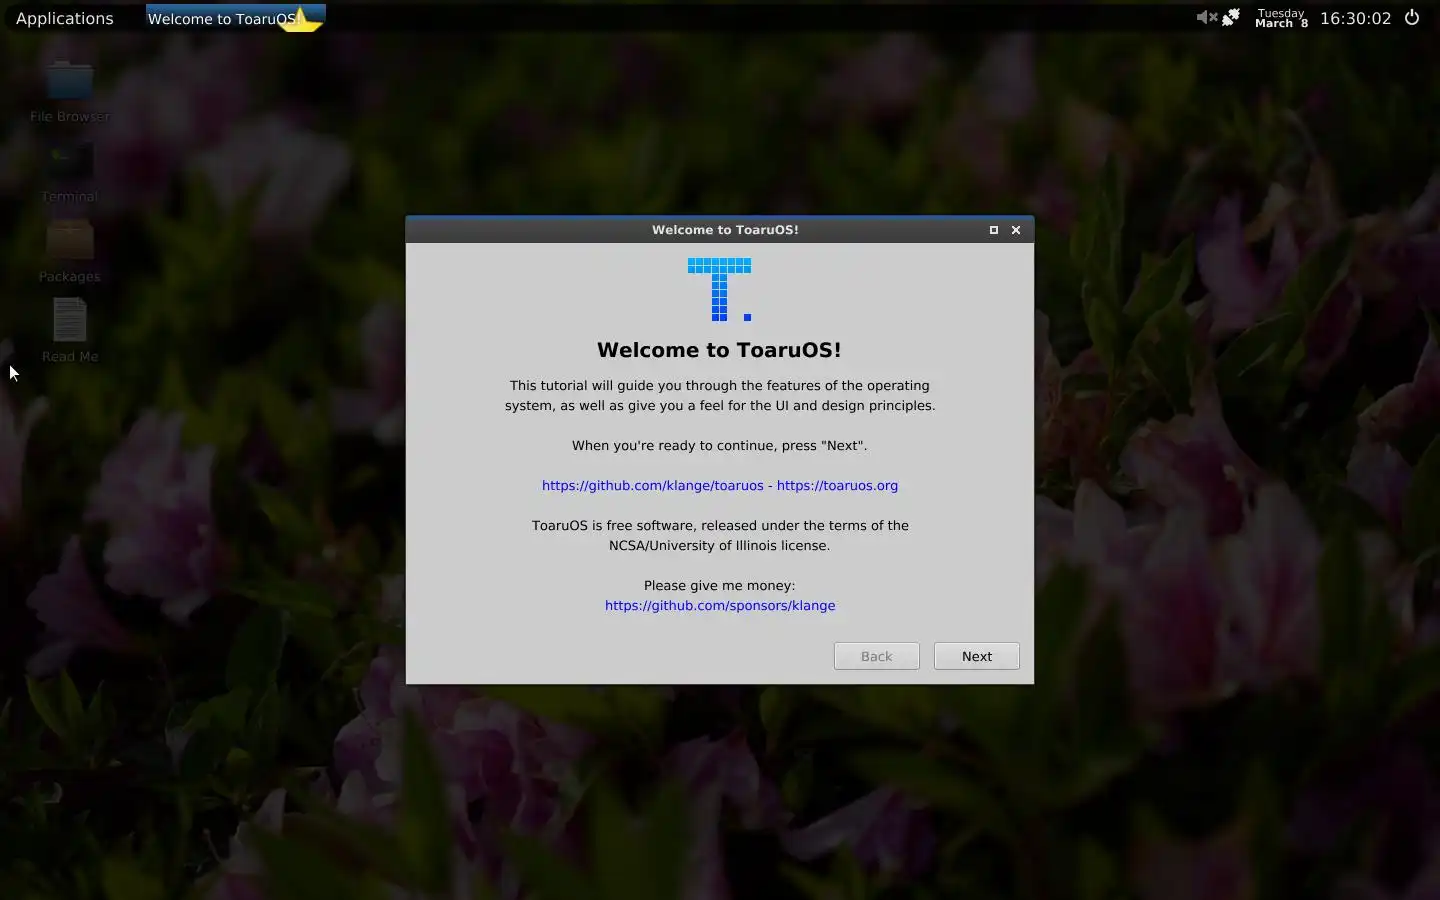Click the Next button

[977, 656]
